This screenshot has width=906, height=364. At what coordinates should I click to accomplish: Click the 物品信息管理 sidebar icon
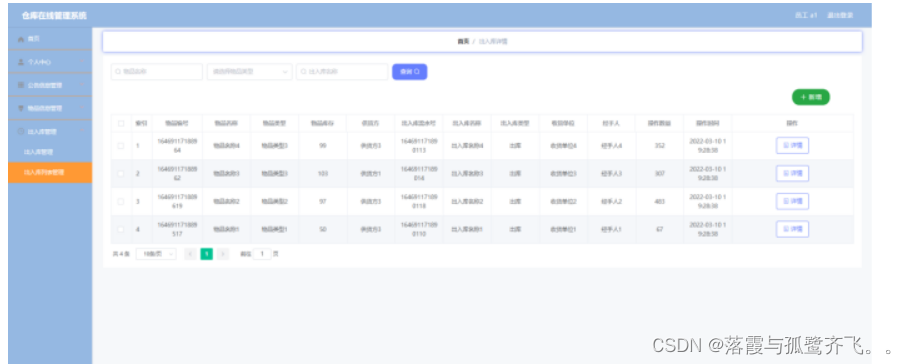(x=21, y=108)
